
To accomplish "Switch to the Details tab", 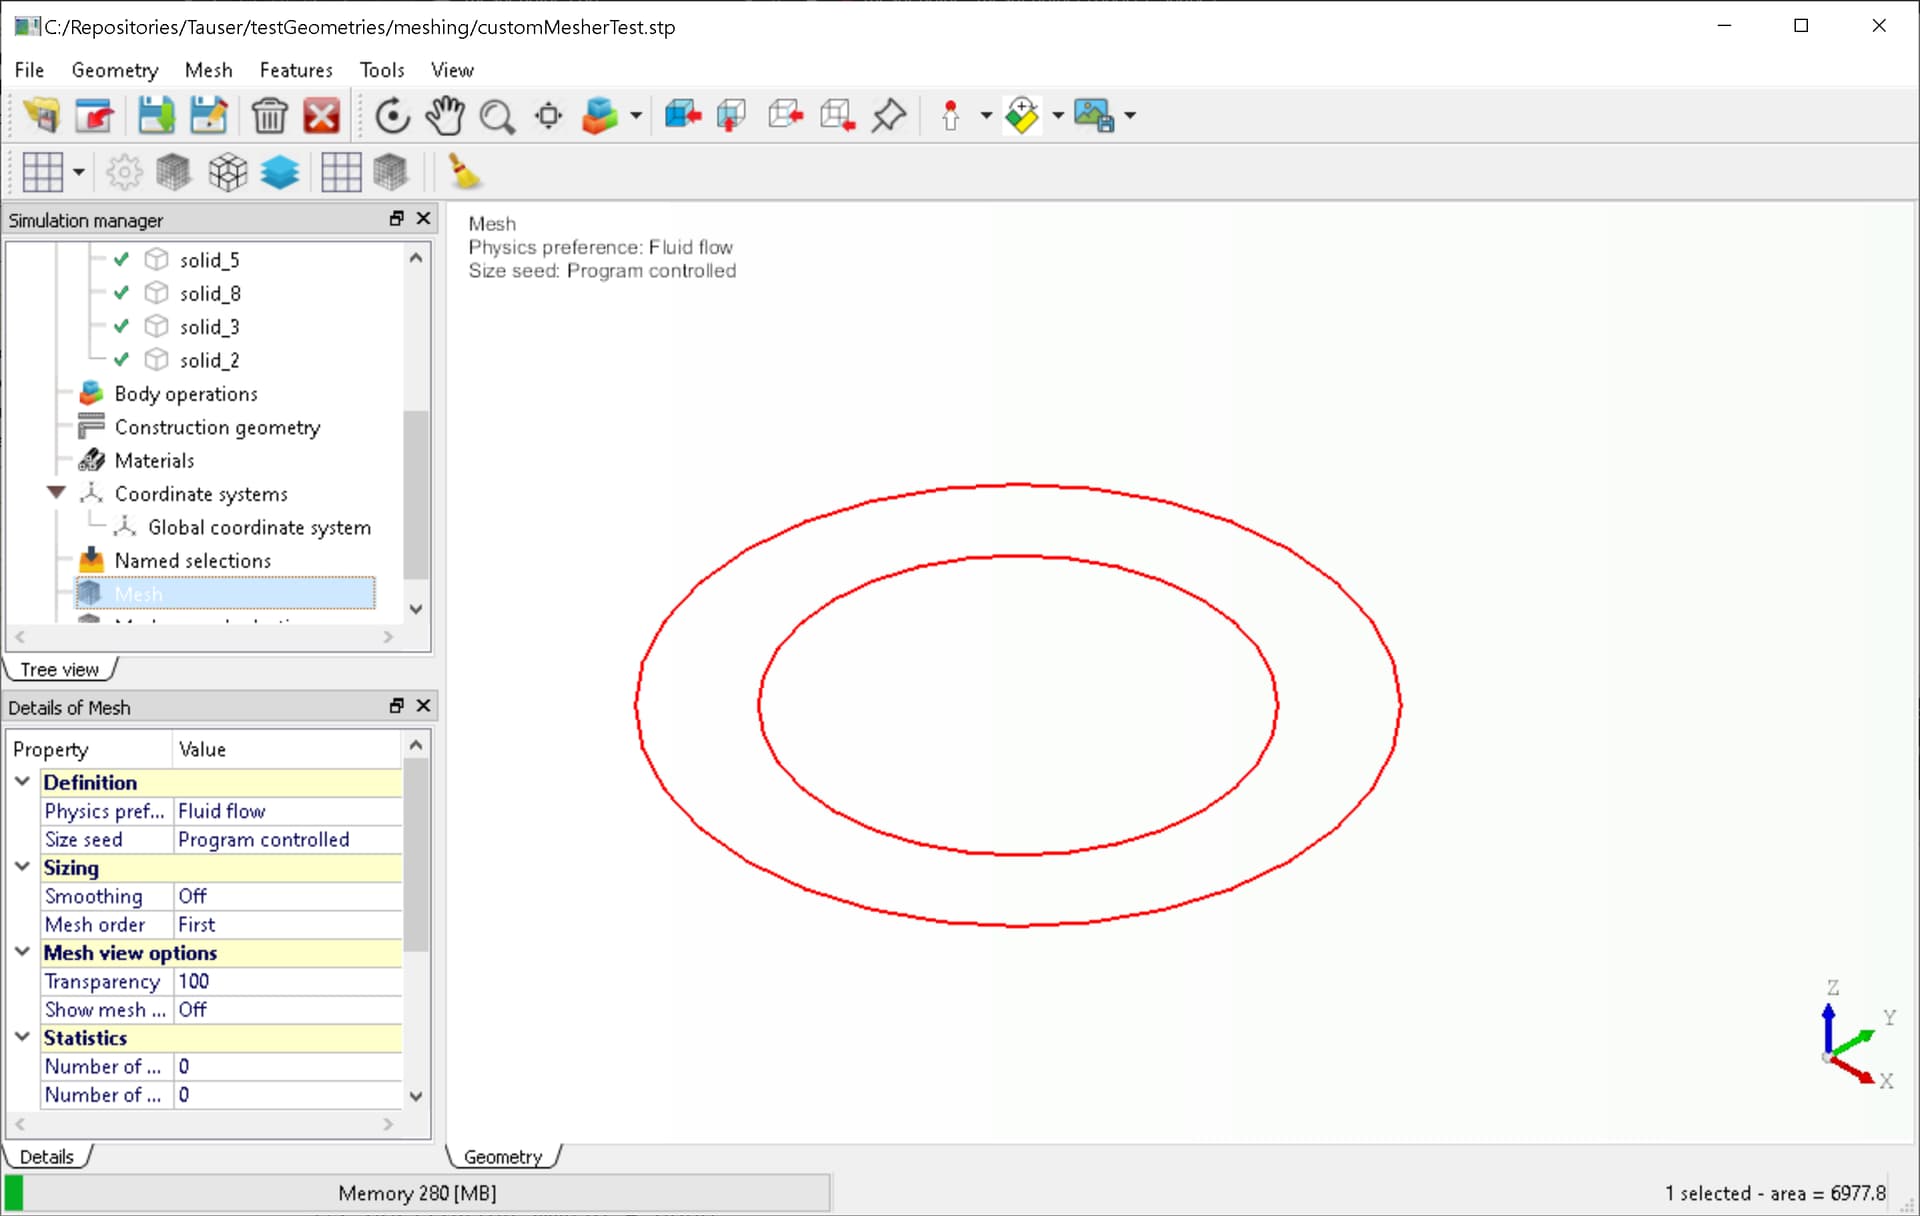I will [47, 1156].
